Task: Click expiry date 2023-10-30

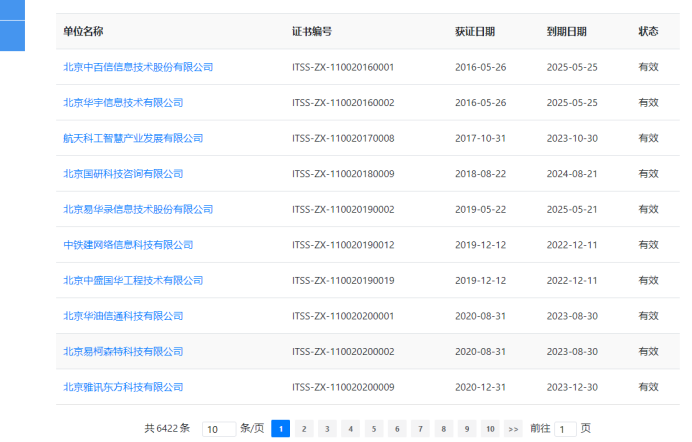Action: pos(572,139)
